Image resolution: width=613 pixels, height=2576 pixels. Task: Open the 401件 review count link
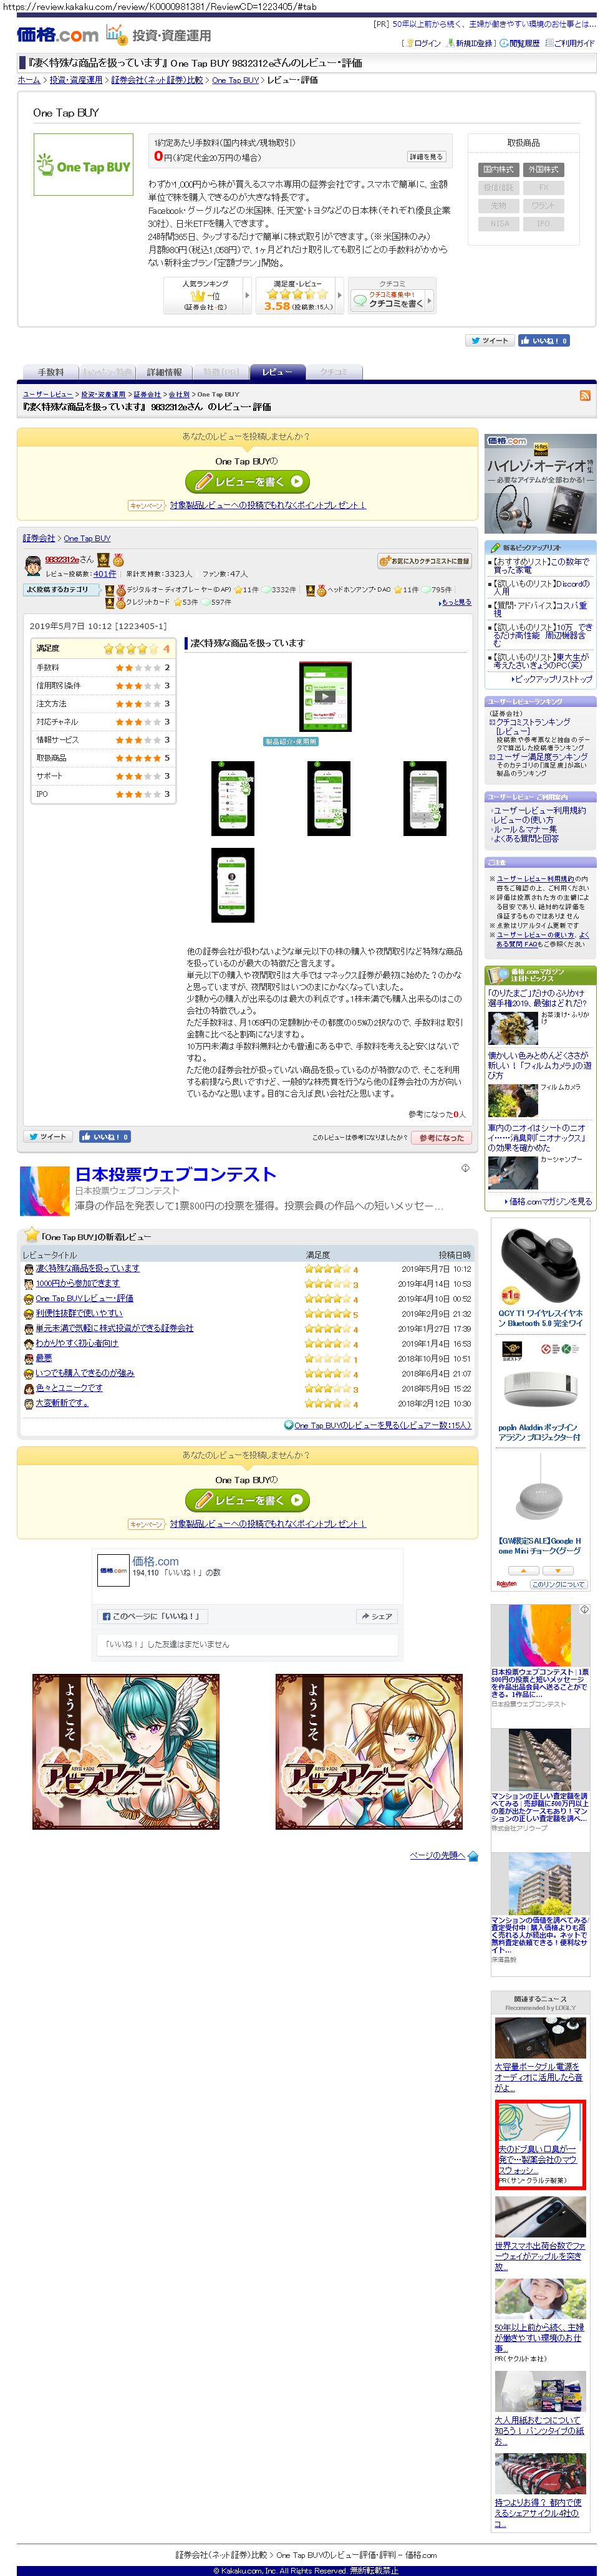(104, 575)
